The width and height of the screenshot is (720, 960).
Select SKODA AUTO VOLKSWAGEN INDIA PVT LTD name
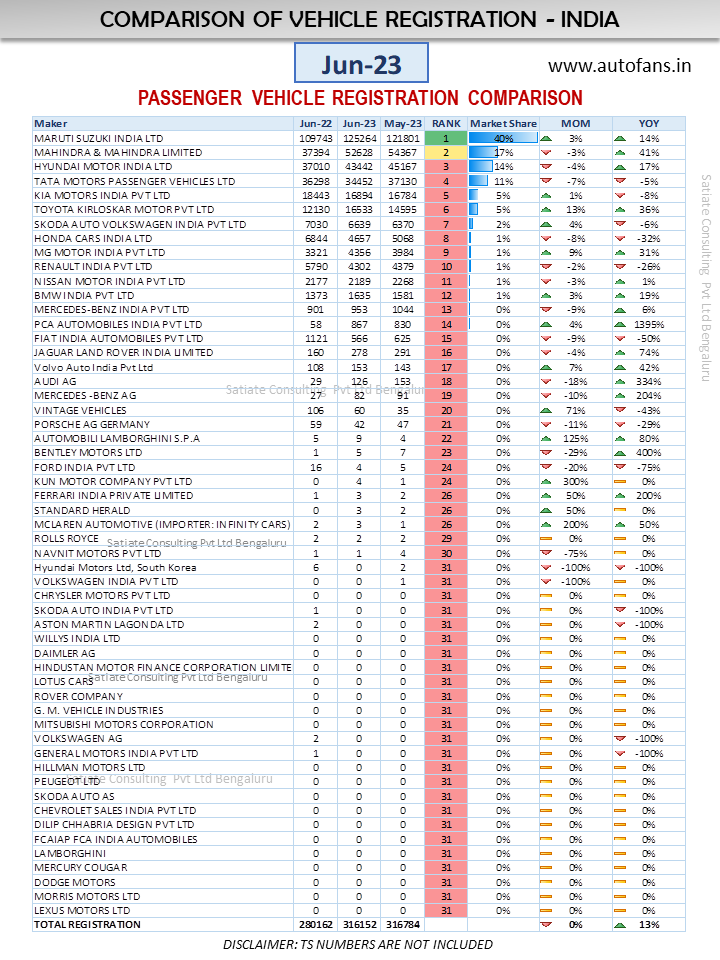(x=140, y=225)
